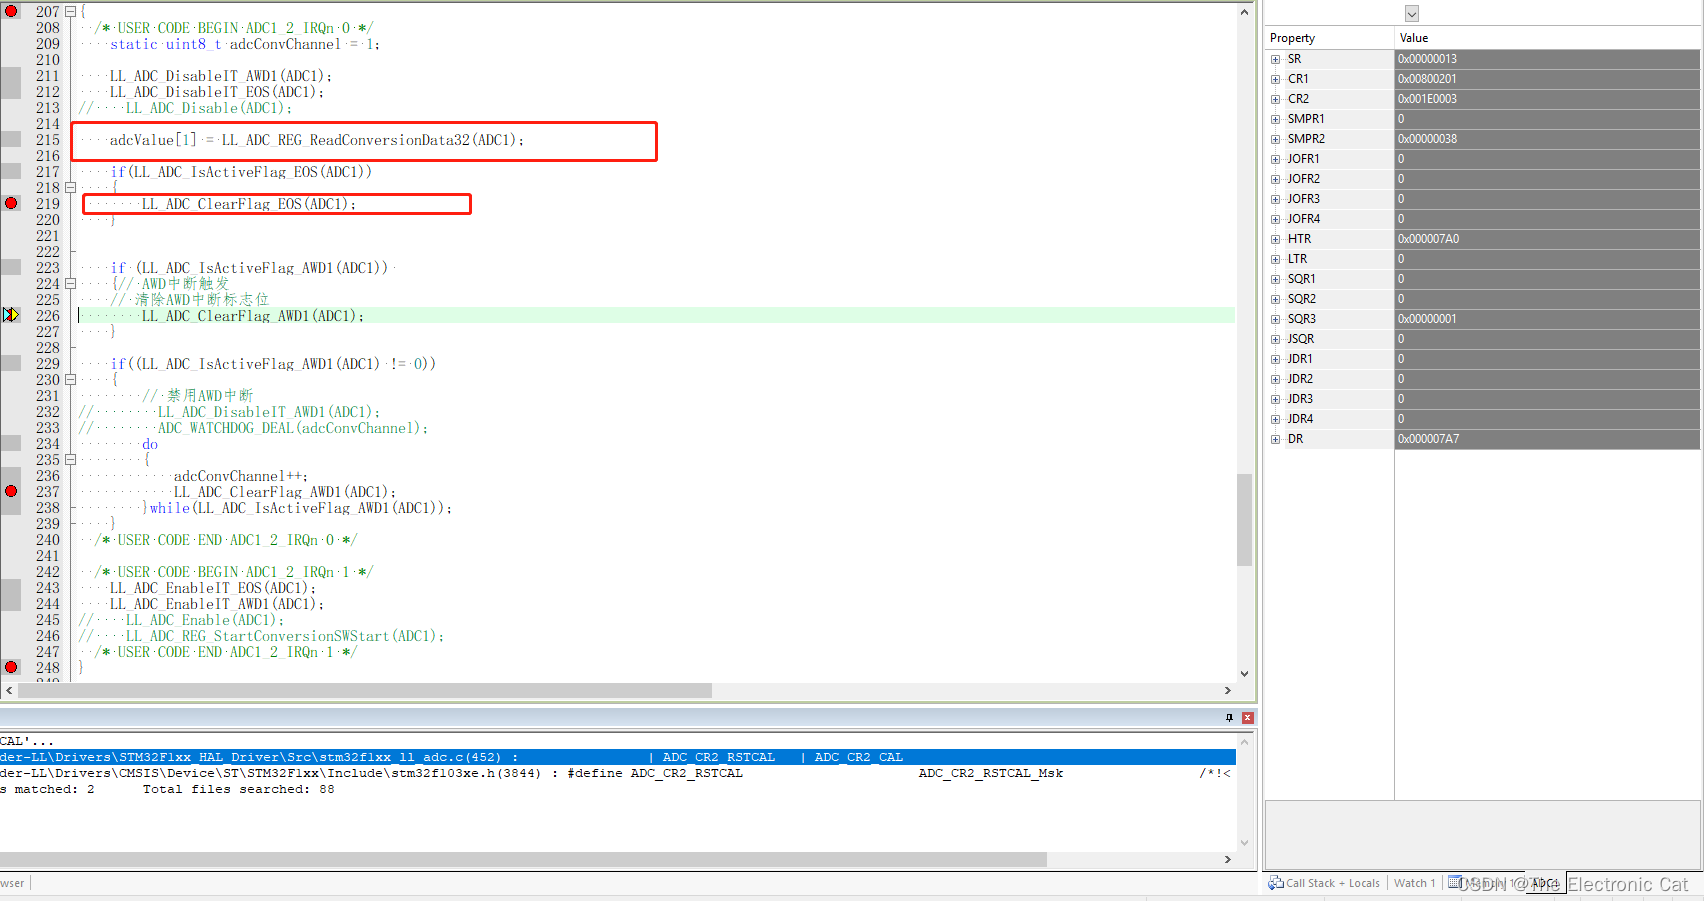Click the LL_ADC_ClearFlag_EOS(ADC1) code line
Screen dimensions: 1704x901
(x=248, y=204)
